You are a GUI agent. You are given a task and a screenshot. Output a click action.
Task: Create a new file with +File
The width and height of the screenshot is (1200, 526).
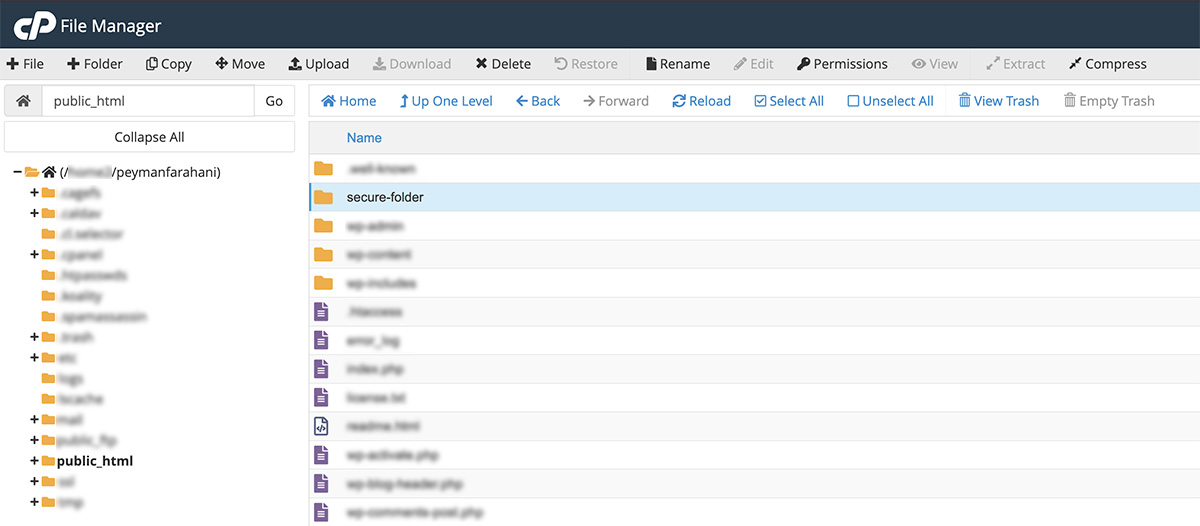pyautogui.click(x=26, y=64)
